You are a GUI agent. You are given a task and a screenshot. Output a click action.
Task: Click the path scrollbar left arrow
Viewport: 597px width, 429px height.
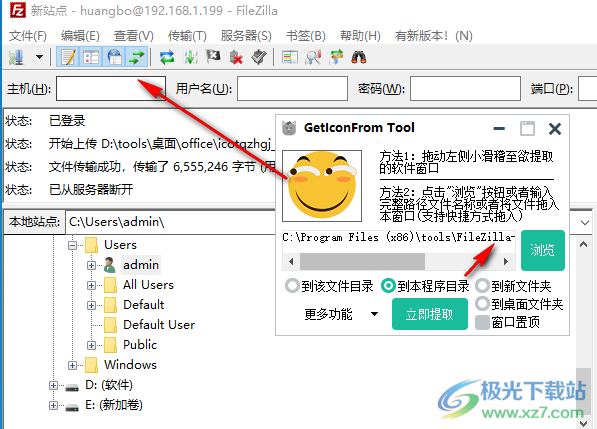[x=291, y=262]
